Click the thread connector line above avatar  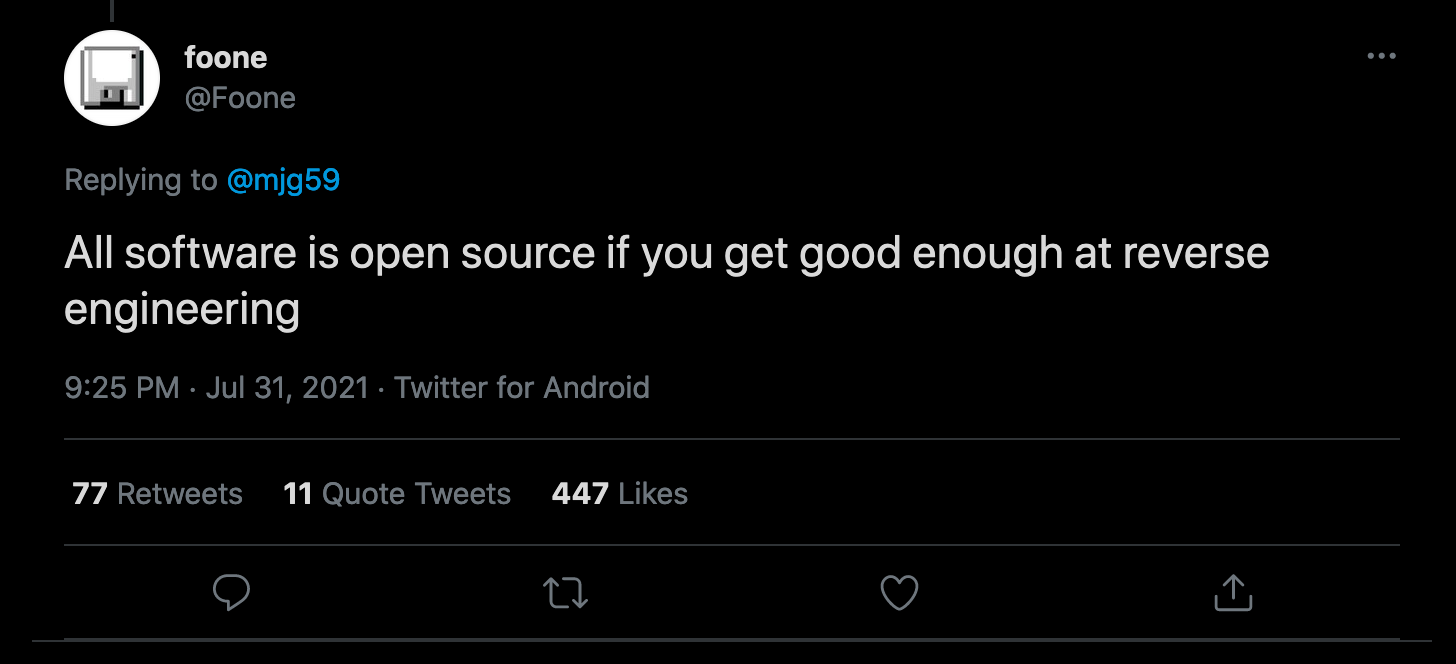coord(112,10)
